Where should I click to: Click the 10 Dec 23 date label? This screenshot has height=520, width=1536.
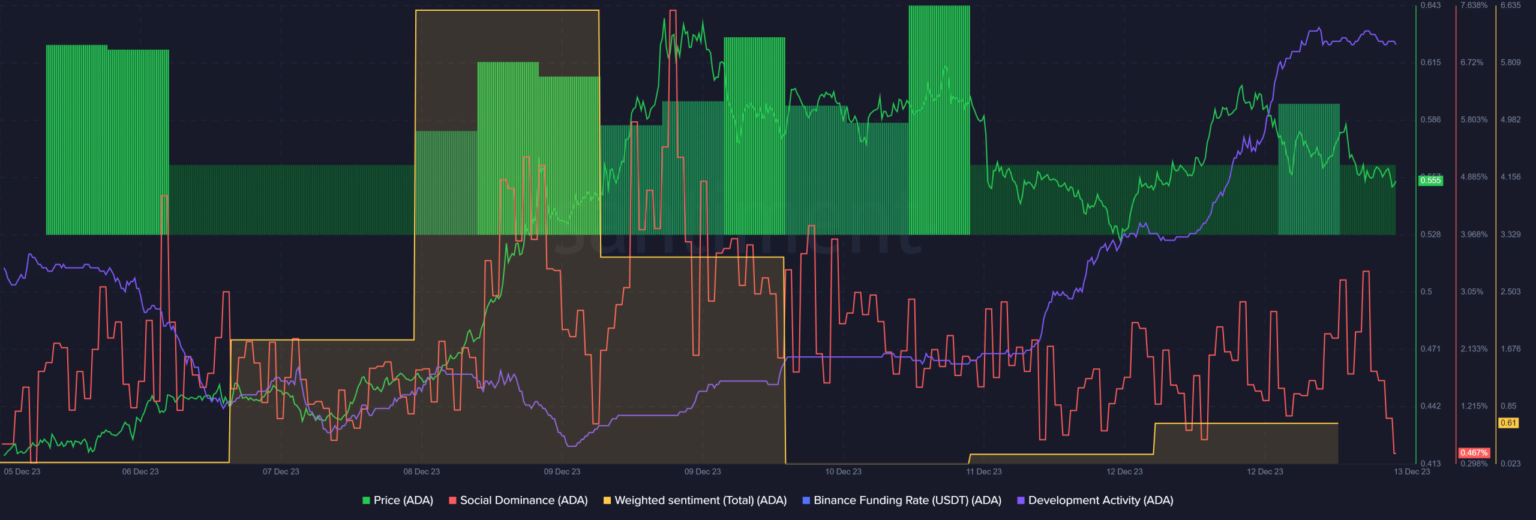pos(843,471)
